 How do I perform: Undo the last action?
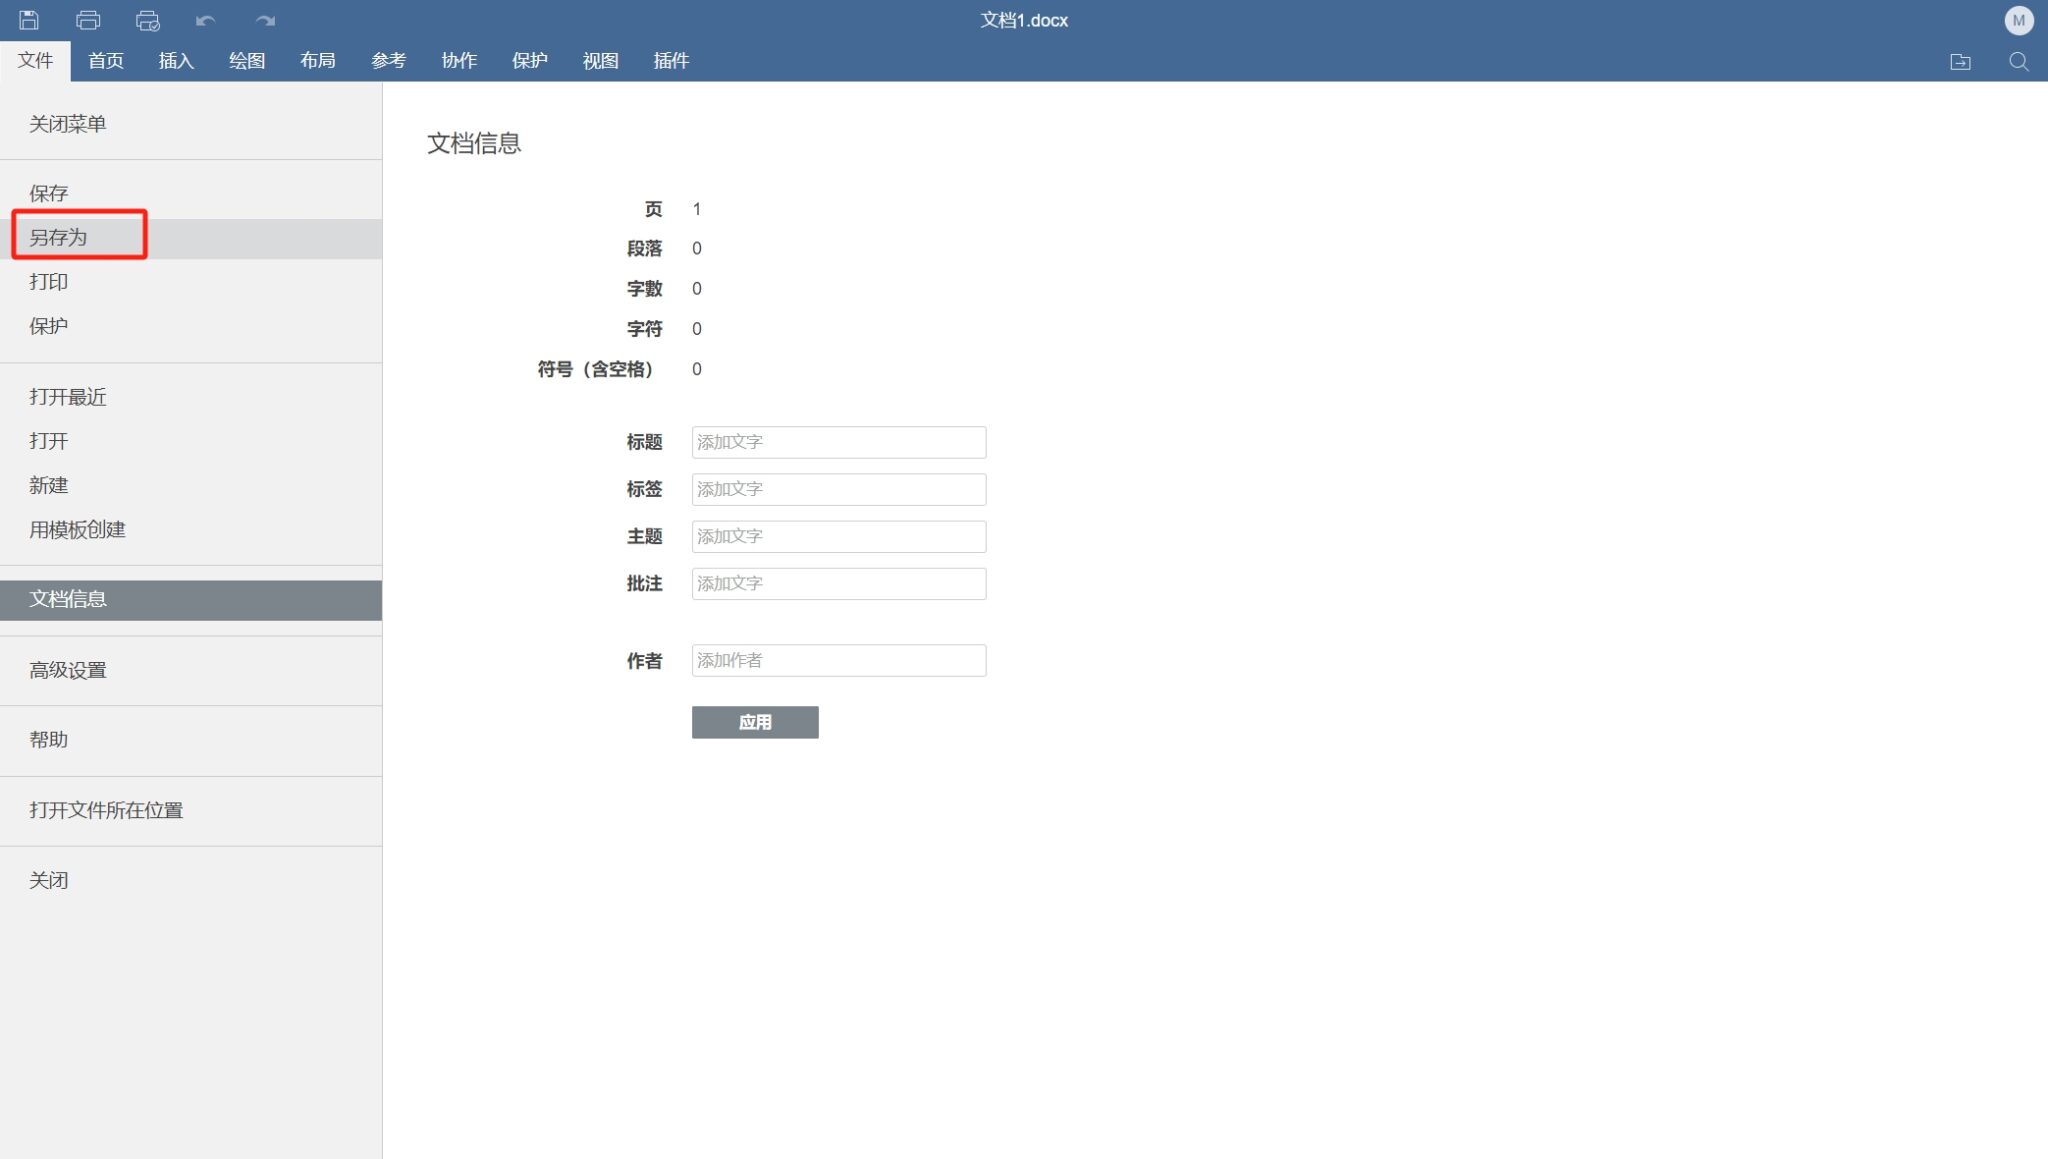coord(207,20)
